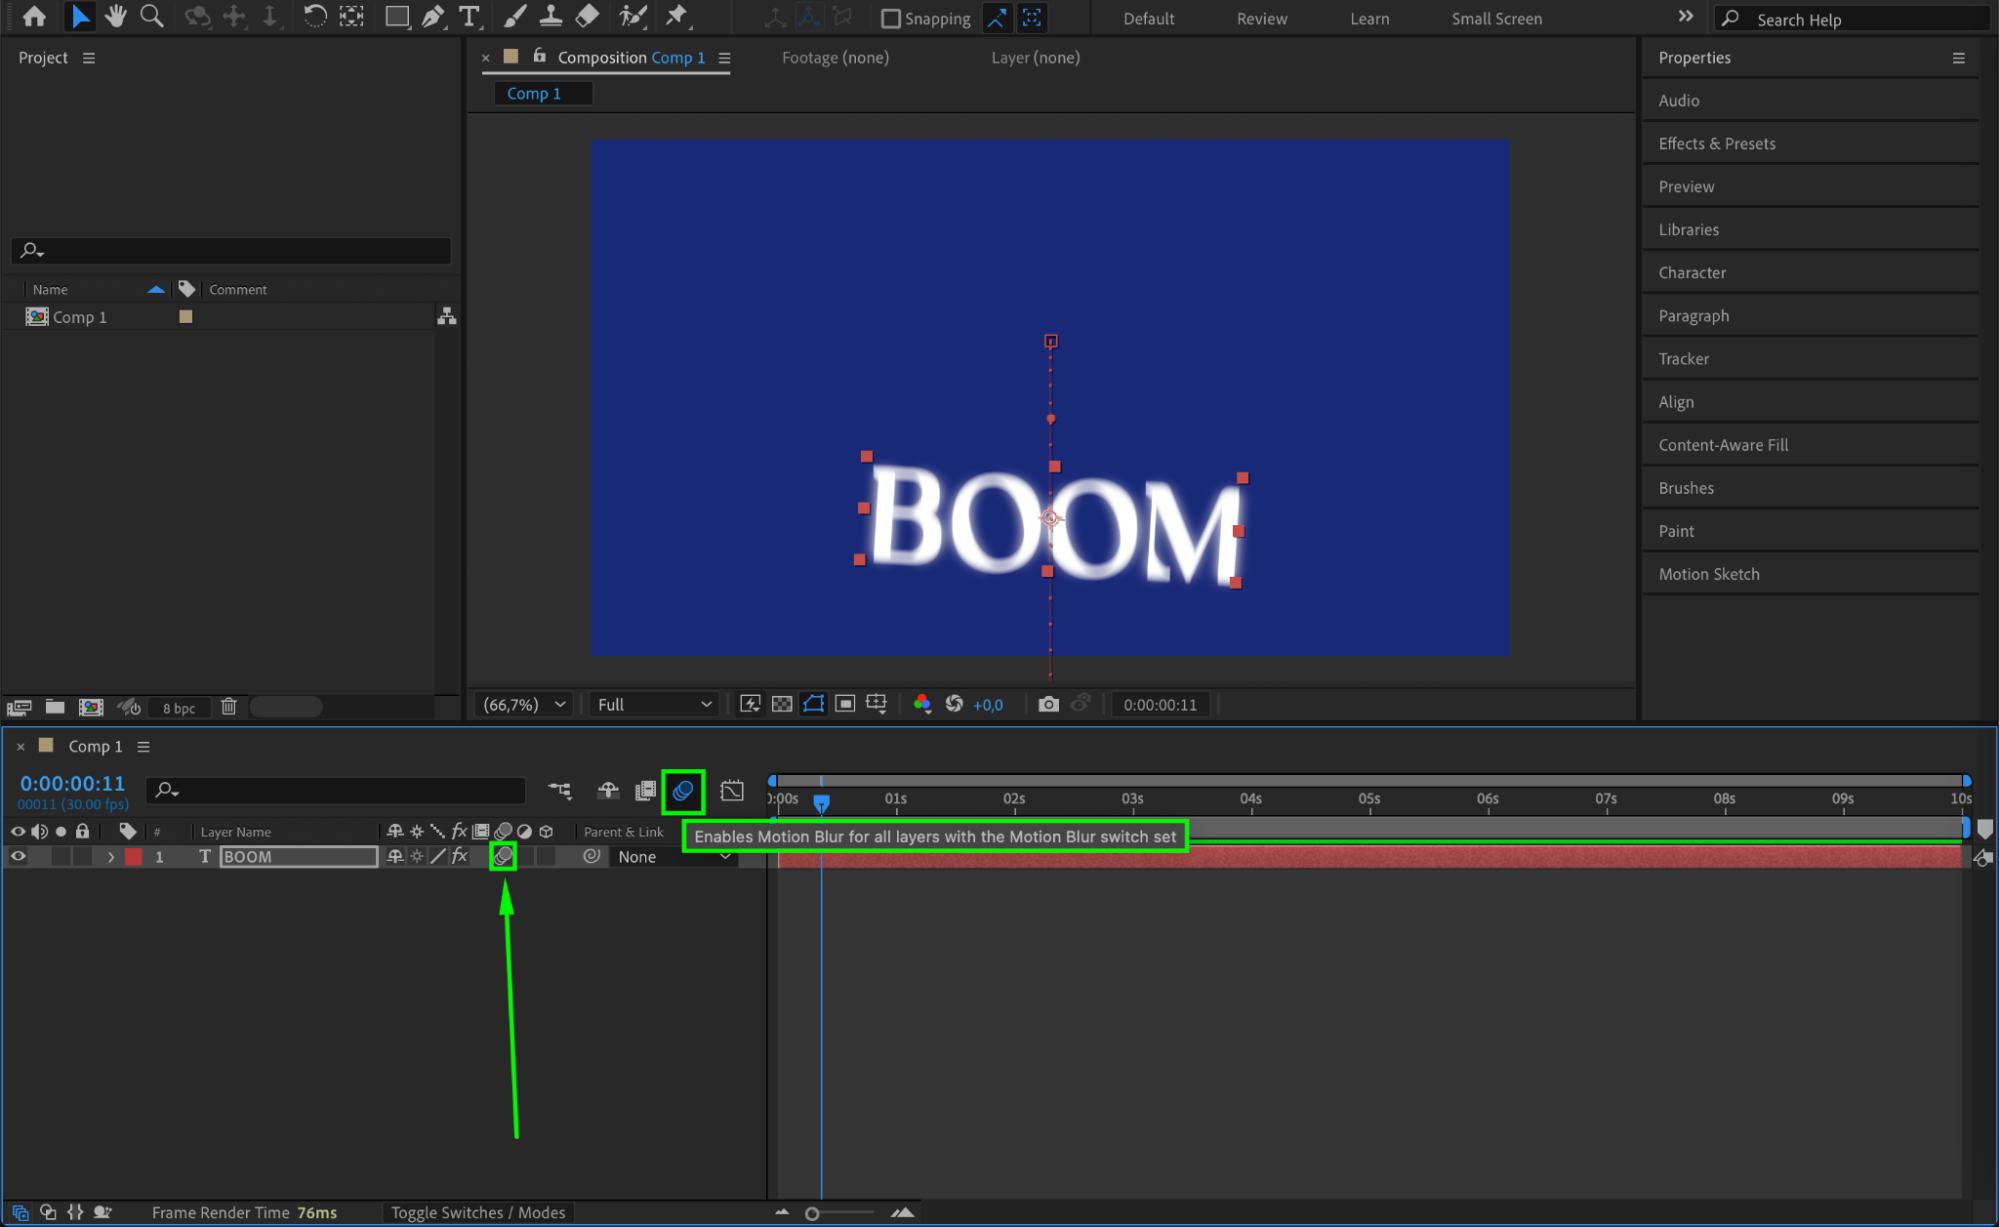
Task: Open the Effects & Presets panel
Action: point(1716,143)
